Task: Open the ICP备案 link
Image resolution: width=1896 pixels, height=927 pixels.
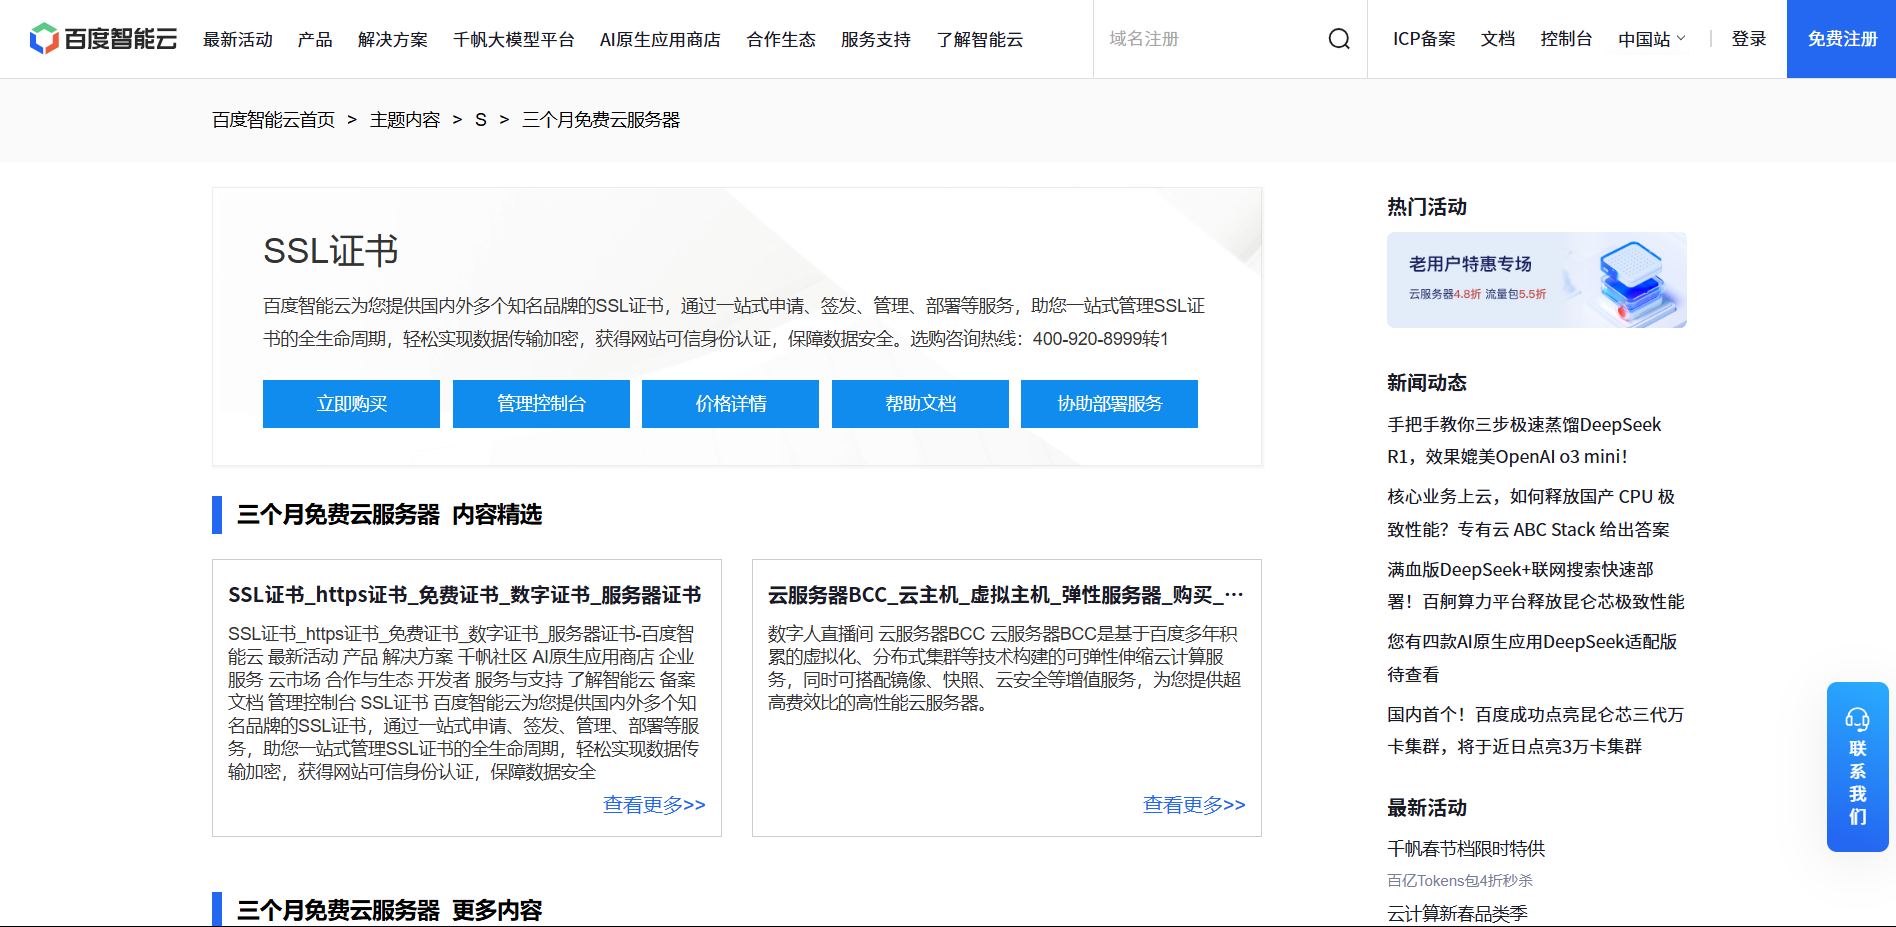Action: click(x=1423, y=39)
